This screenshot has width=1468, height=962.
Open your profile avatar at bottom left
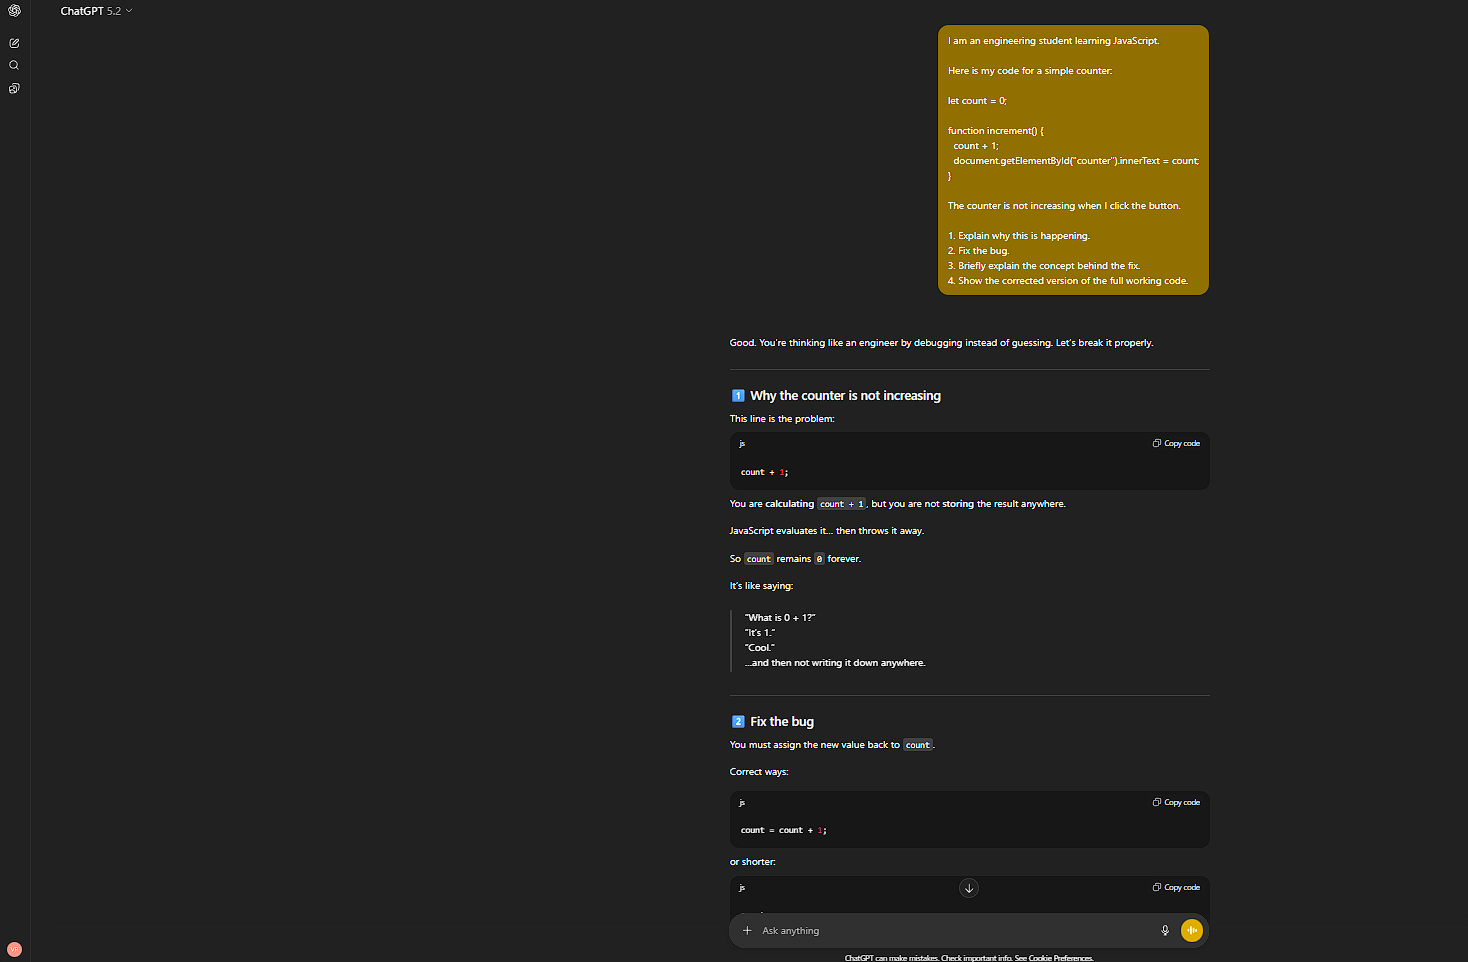(x=14, y=948)
